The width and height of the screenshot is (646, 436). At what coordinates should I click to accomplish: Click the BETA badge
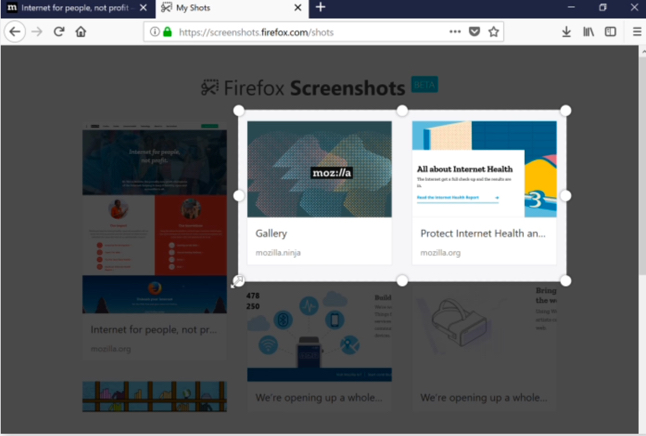click(x=424, y=85)
